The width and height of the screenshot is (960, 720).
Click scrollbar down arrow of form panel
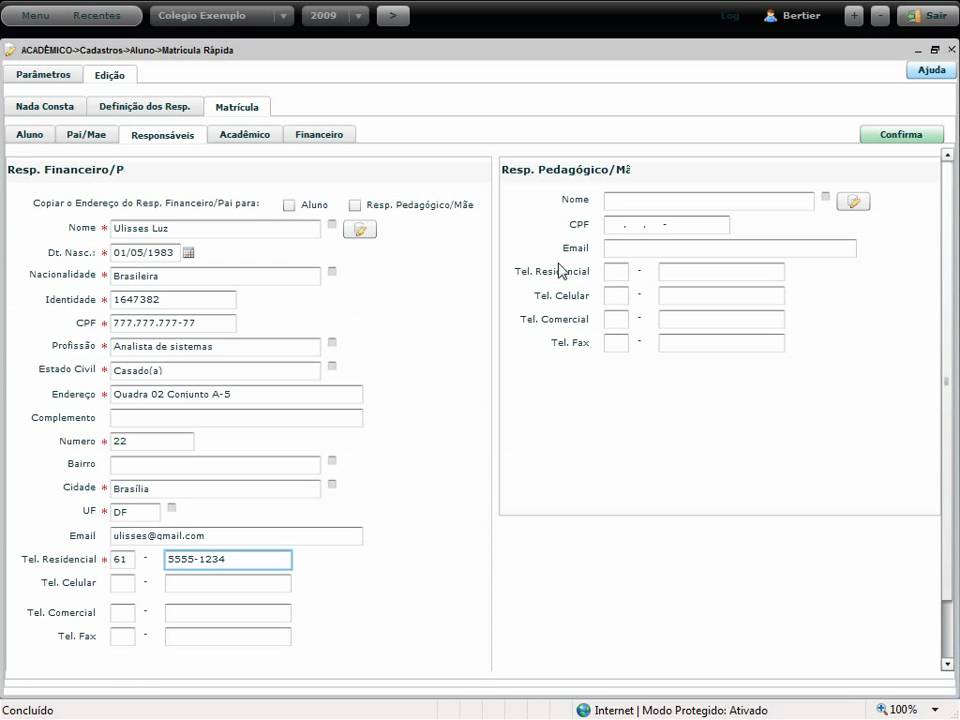pos(947,664)
